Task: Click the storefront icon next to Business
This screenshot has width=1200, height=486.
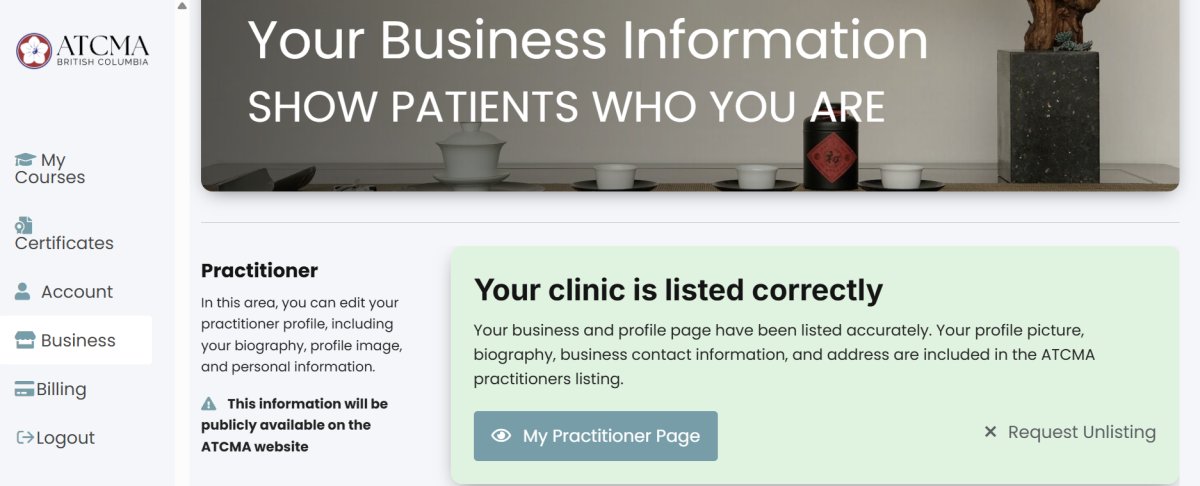Action: pyautogui.click(x=25, y=340)
